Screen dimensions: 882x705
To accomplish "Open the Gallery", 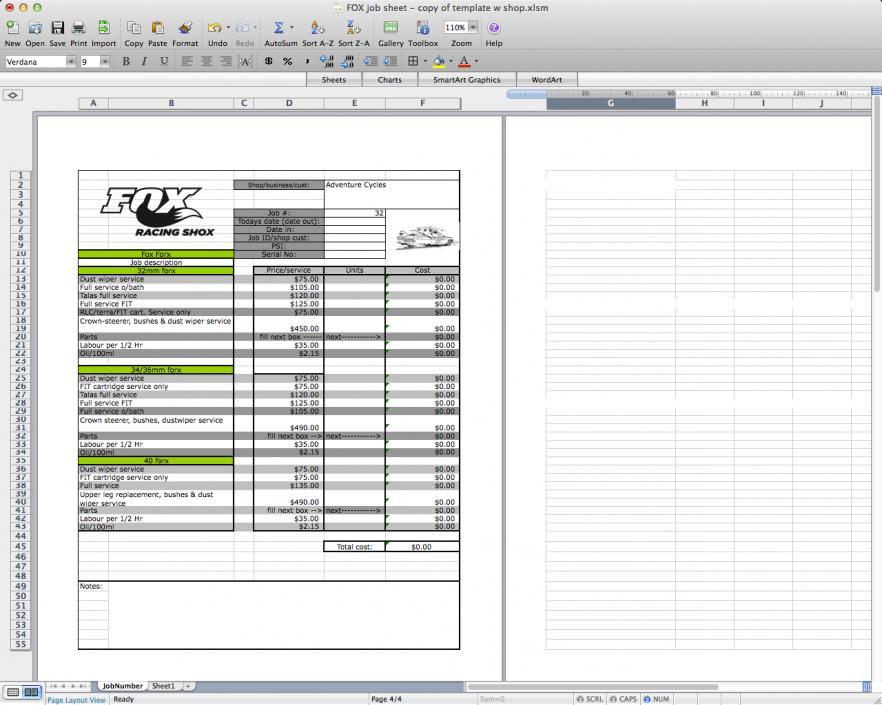I will [x=390, y=28].
